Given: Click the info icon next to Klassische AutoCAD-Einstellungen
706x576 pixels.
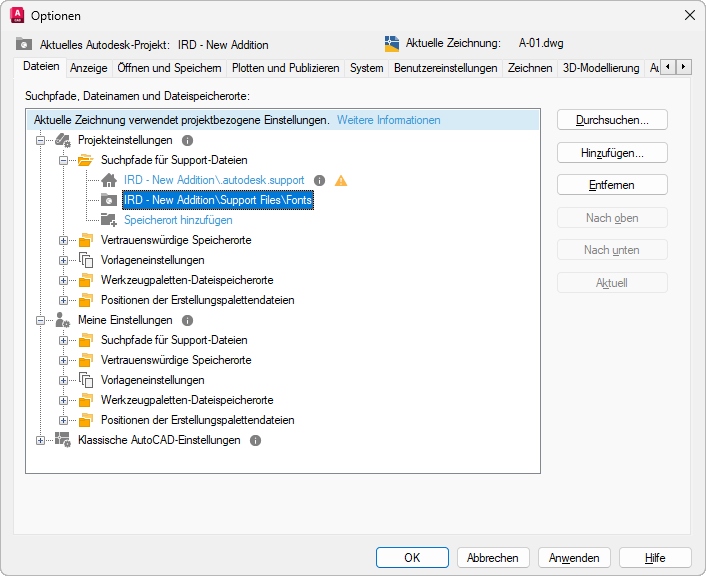Looking at the screenshot, I should tap(255, 440).
